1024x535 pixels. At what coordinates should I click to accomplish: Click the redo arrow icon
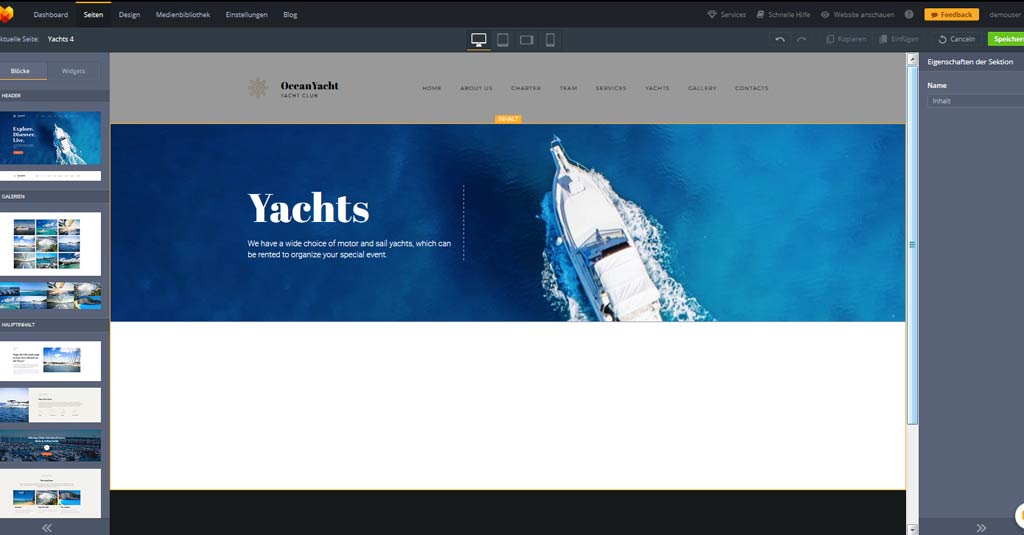[801, 39]
